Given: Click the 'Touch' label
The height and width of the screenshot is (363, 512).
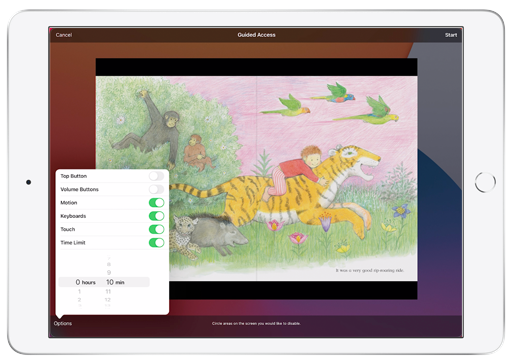Looking at the screenshot, I should point(68,229).
